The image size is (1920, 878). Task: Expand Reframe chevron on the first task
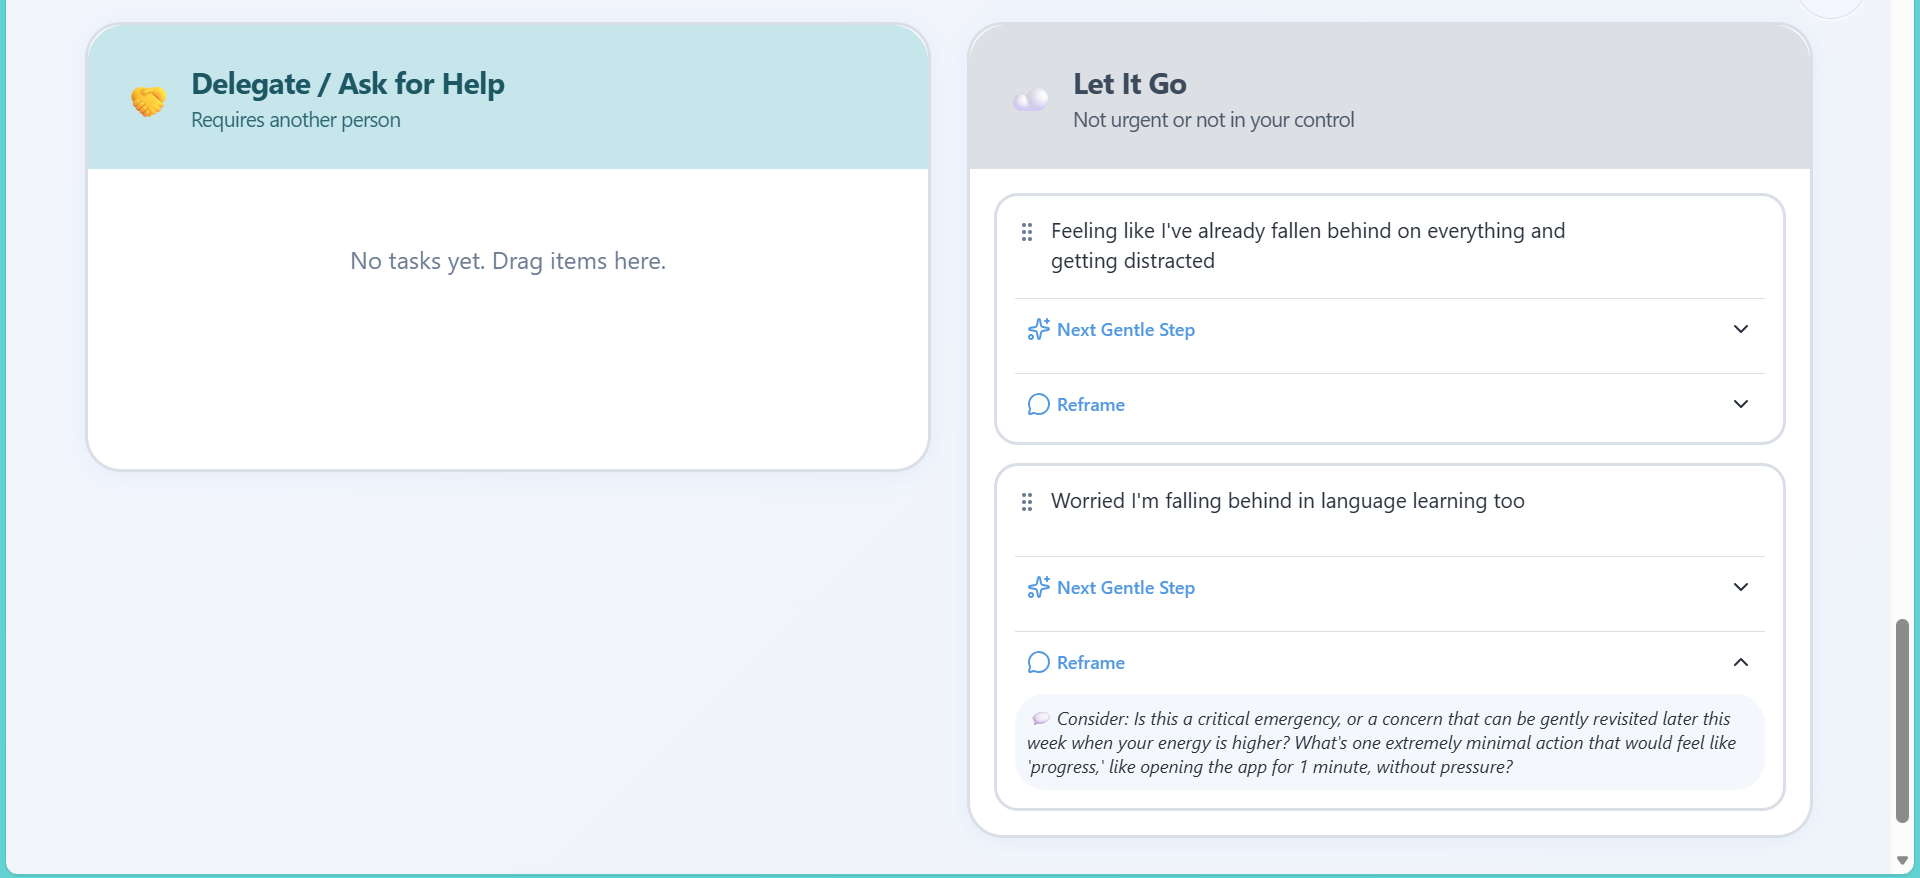coord(1741,404)
